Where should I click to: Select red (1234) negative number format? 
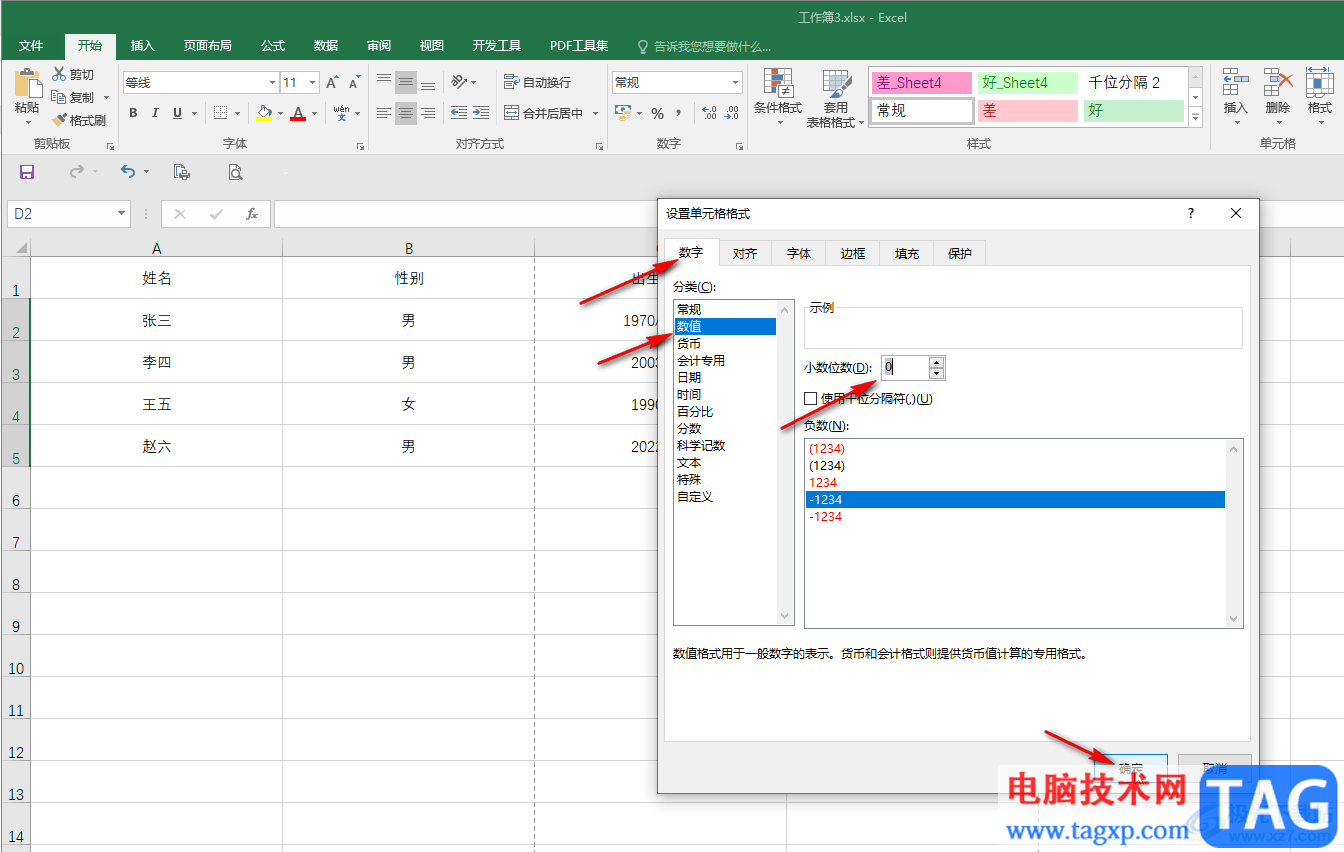[1015, 449]
